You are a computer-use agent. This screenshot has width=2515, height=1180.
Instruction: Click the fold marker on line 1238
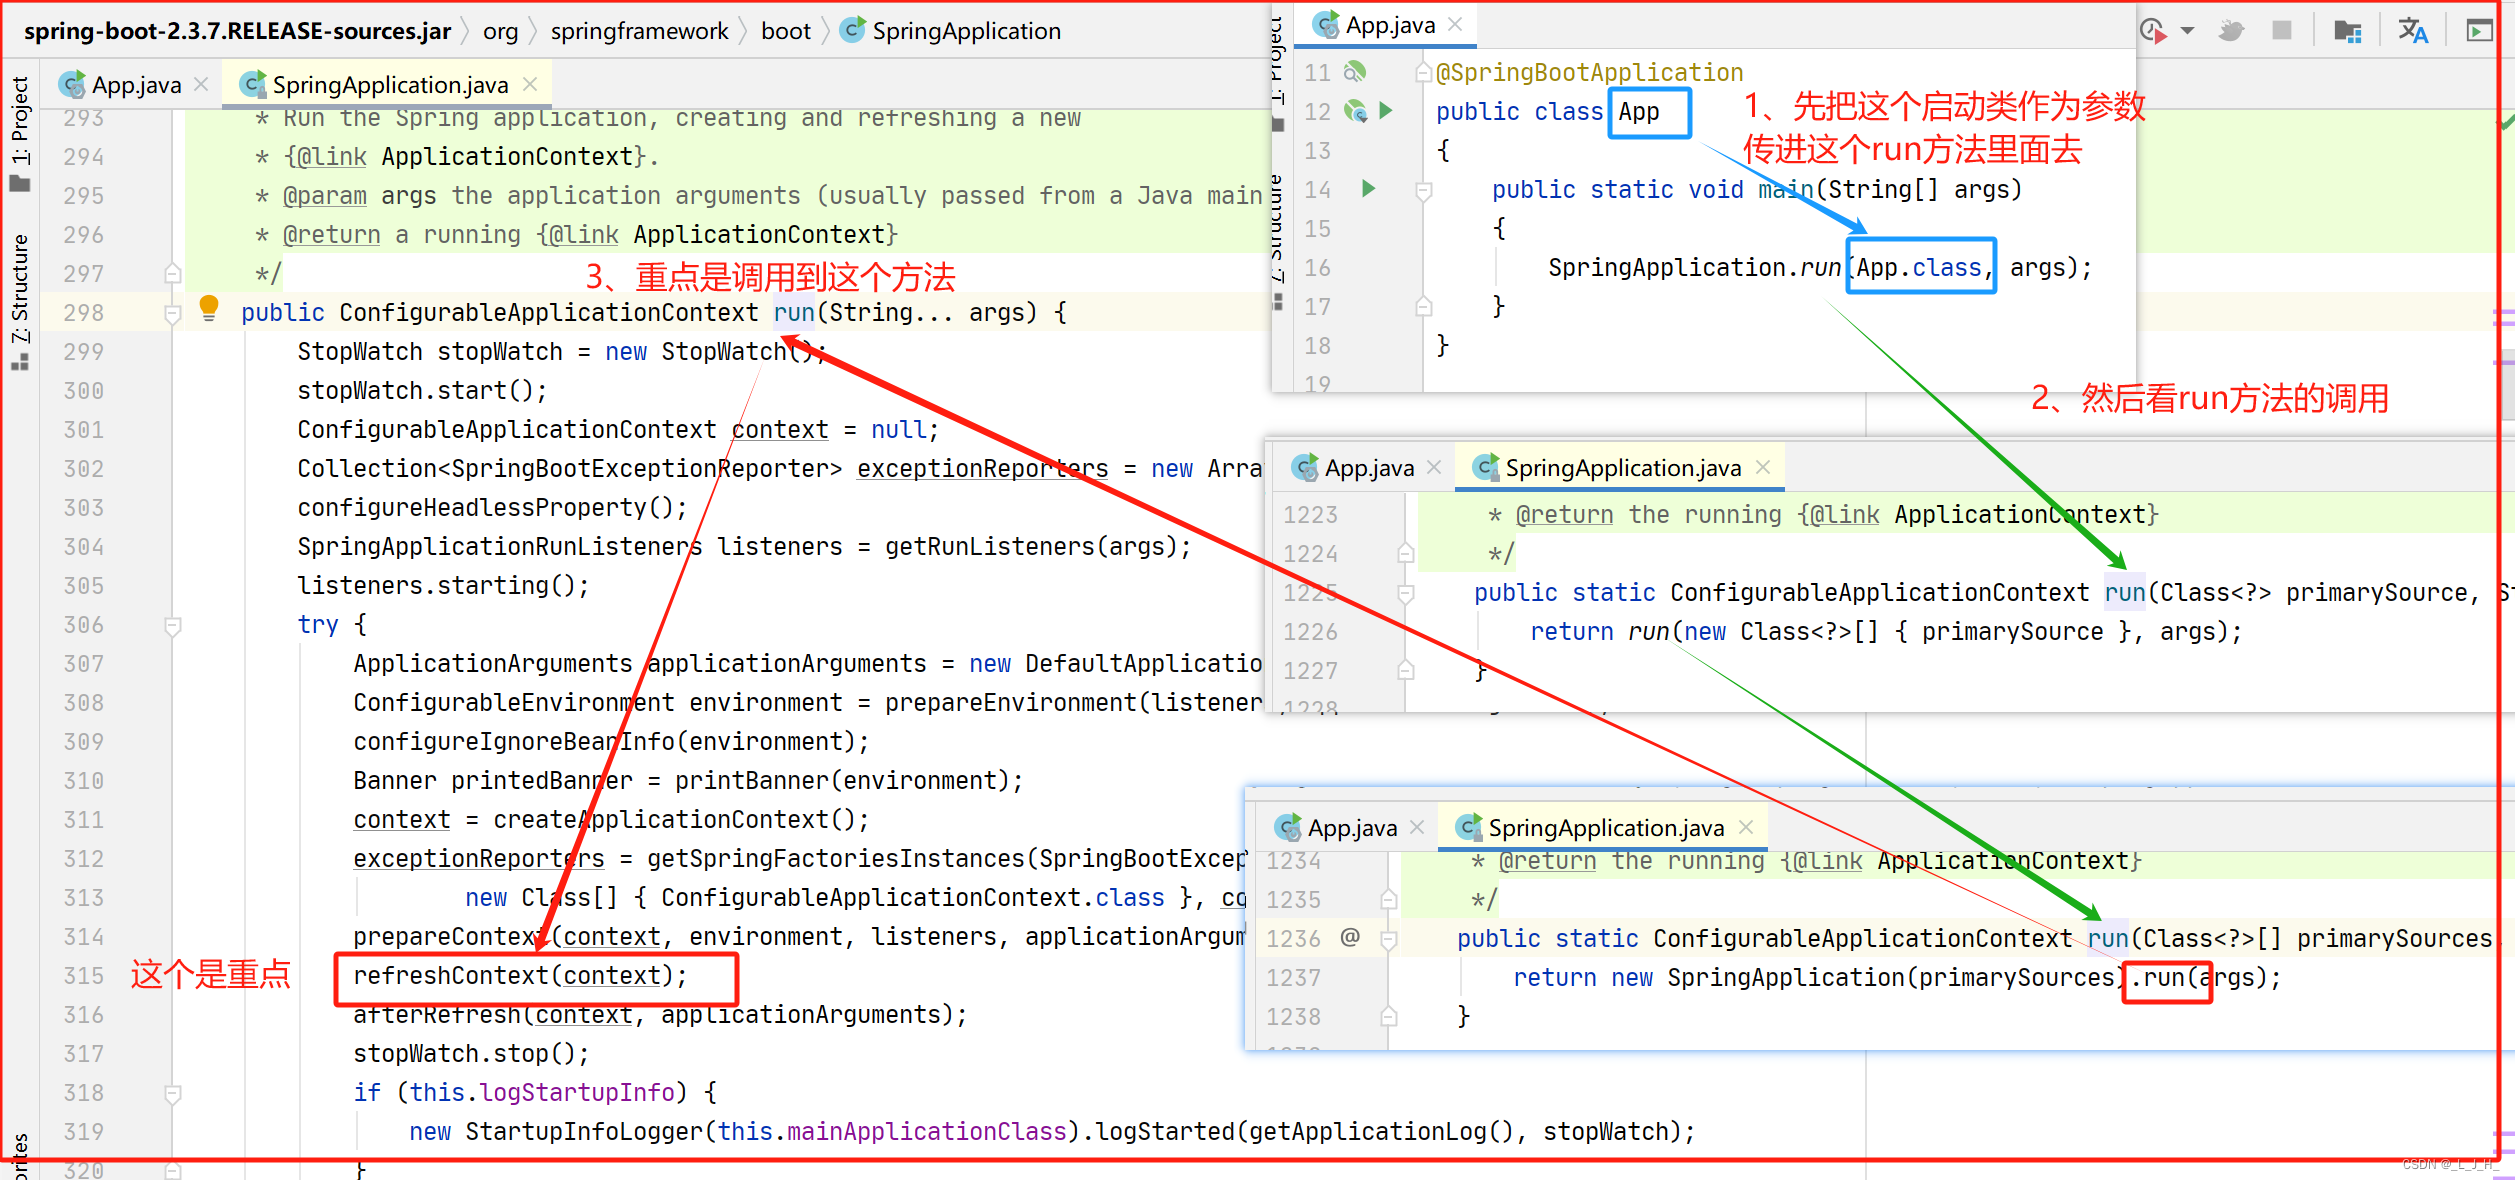tap(1388, 1016)
